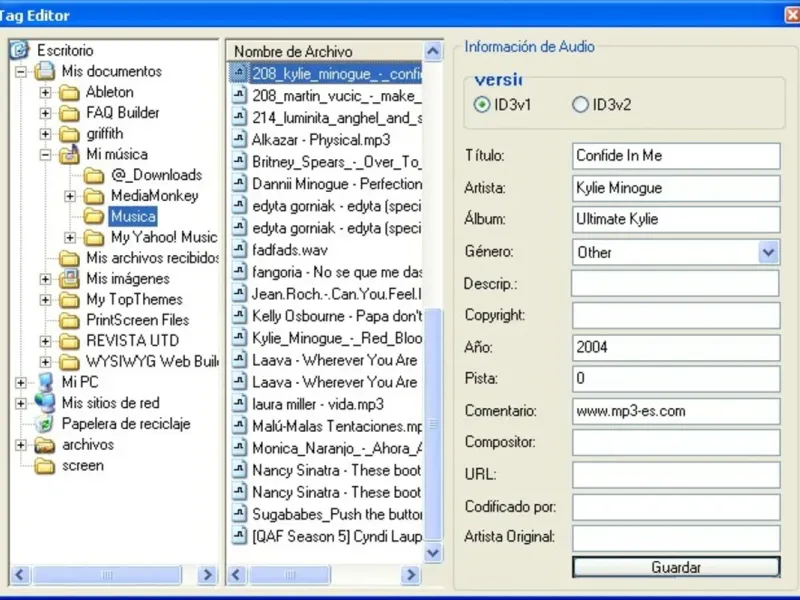800x600 pixels.
Task: Select the ID3v1 radio button
Action: [481, 105]
